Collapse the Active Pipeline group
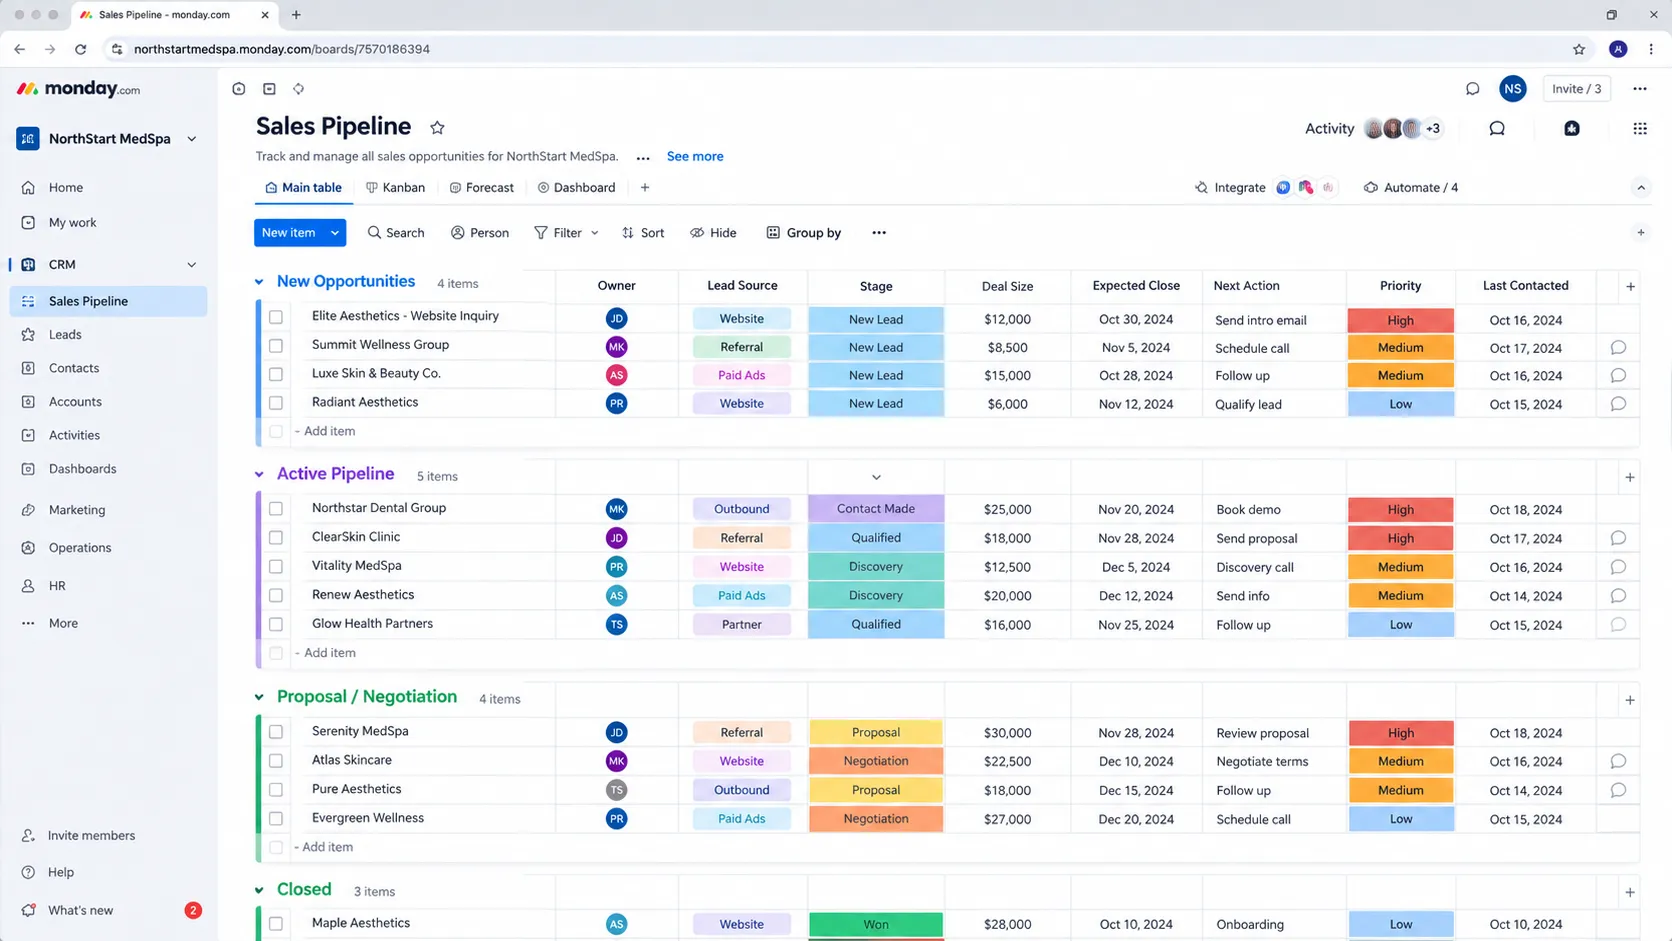This screenshot has width=1672, height=941. click(x=259, y=475)
